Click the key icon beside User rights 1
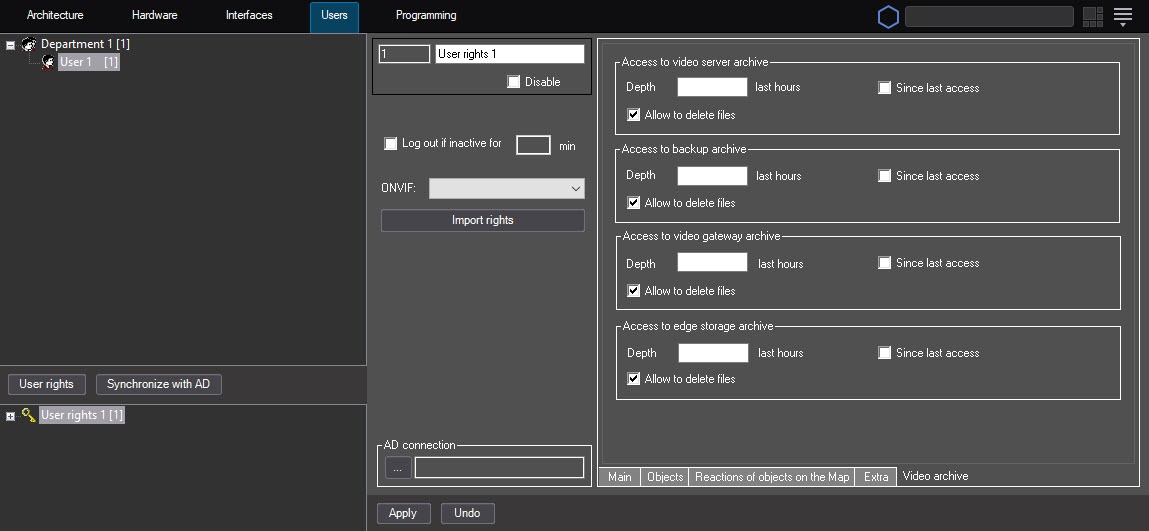The width and height of the screenshot is (1149, 531). 29,415
